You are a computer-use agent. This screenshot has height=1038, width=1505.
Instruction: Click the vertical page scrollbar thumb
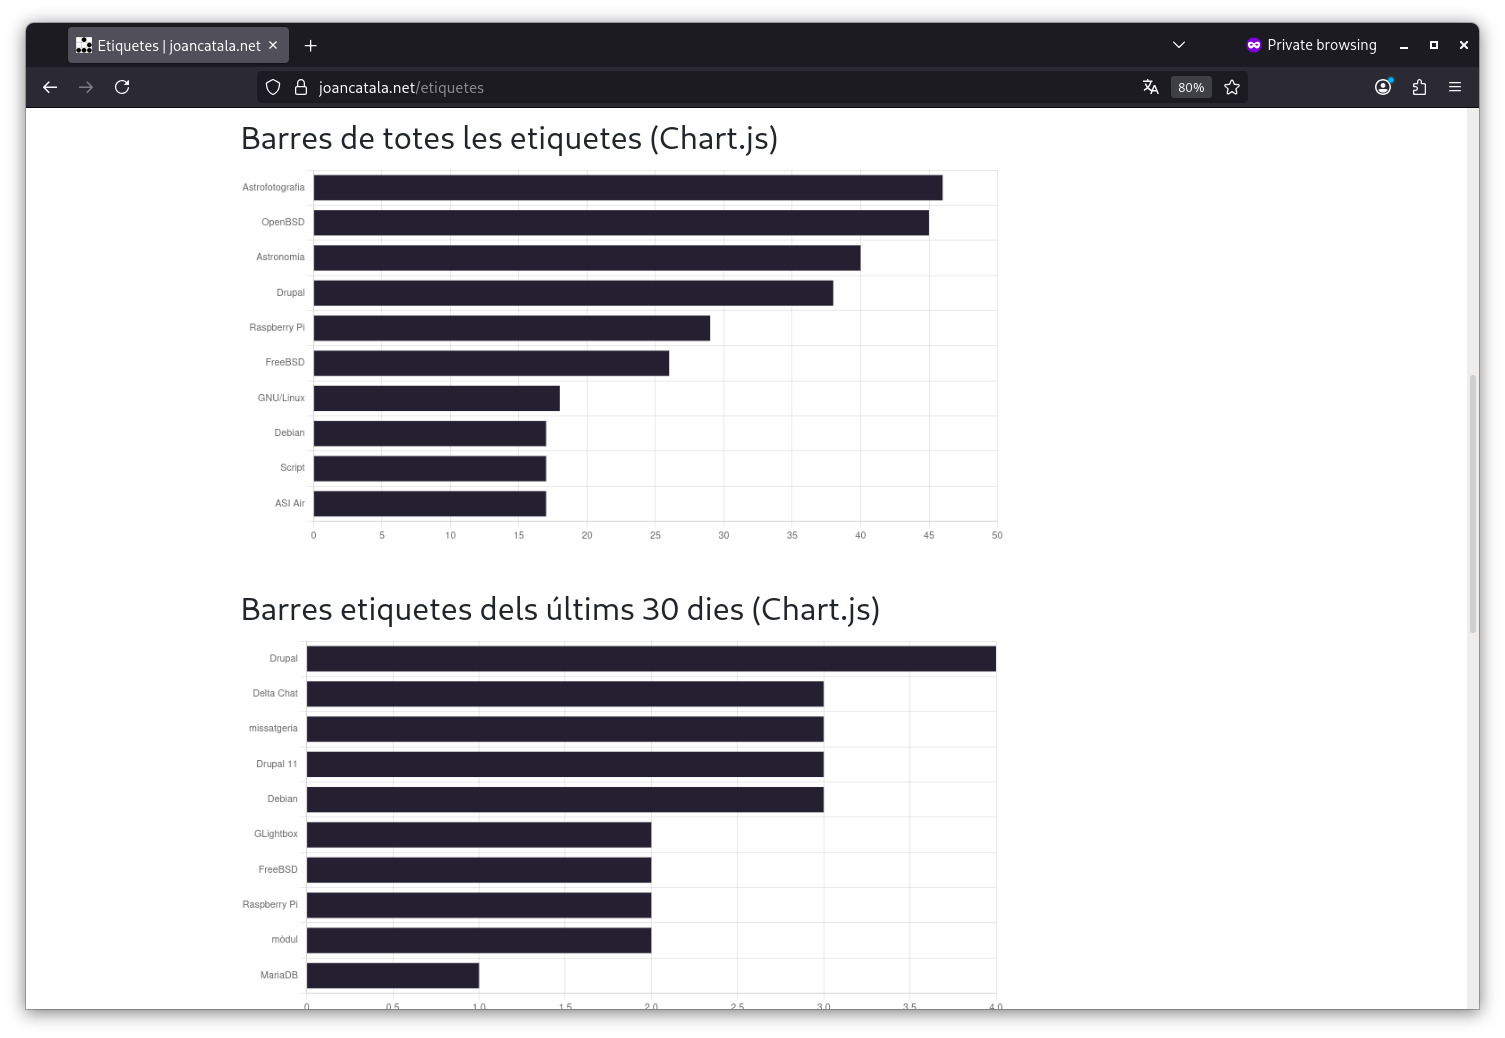coord(1472,500)
